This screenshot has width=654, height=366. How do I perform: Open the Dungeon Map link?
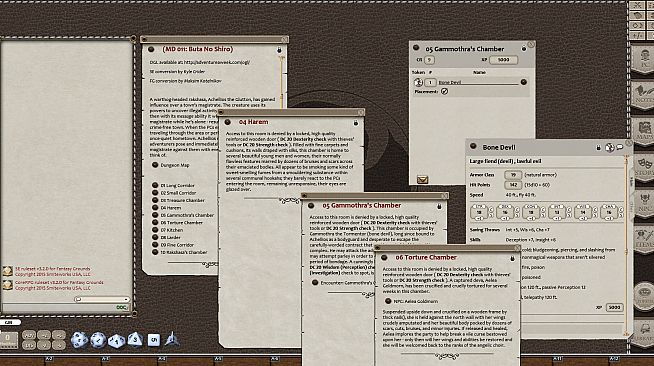[x=171, y=165]
